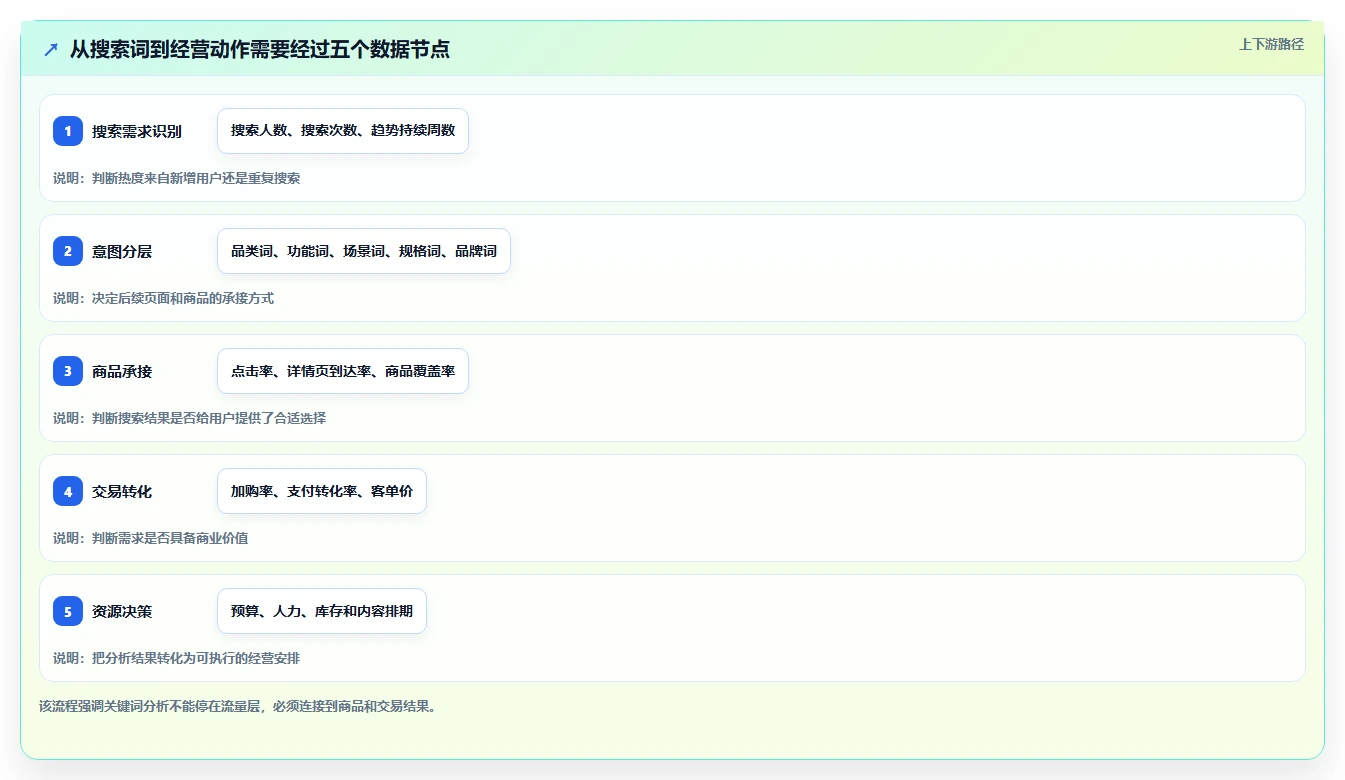Click the 品类词、功能词、场景词 chip
Viewport: 1345px width, 780px height.
tap(364, 251)
